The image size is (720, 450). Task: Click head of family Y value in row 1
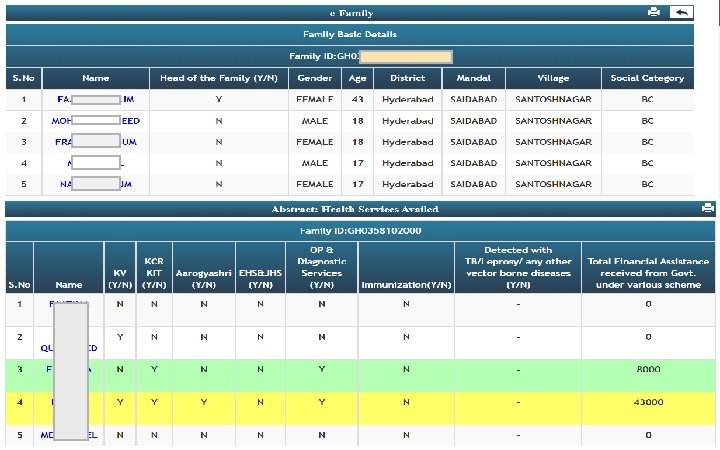pos(219,99)
